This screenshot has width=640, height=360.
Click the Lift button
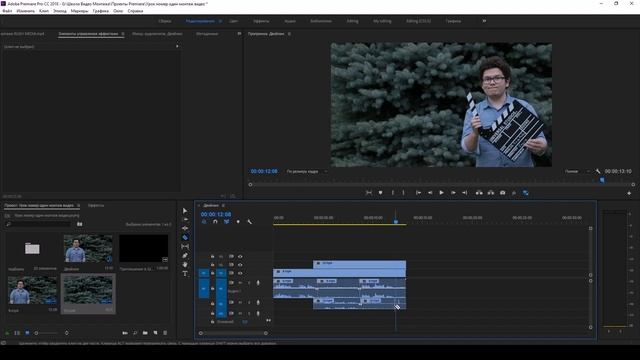tap(479, 193)
